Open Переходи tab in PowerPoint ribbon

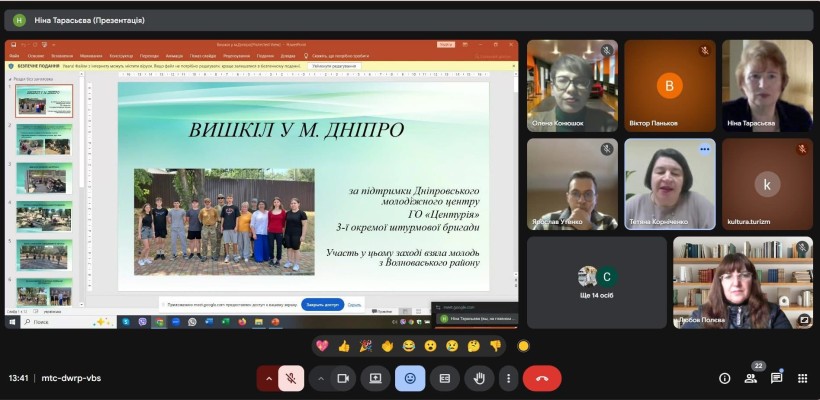click(x=149, y=55)
